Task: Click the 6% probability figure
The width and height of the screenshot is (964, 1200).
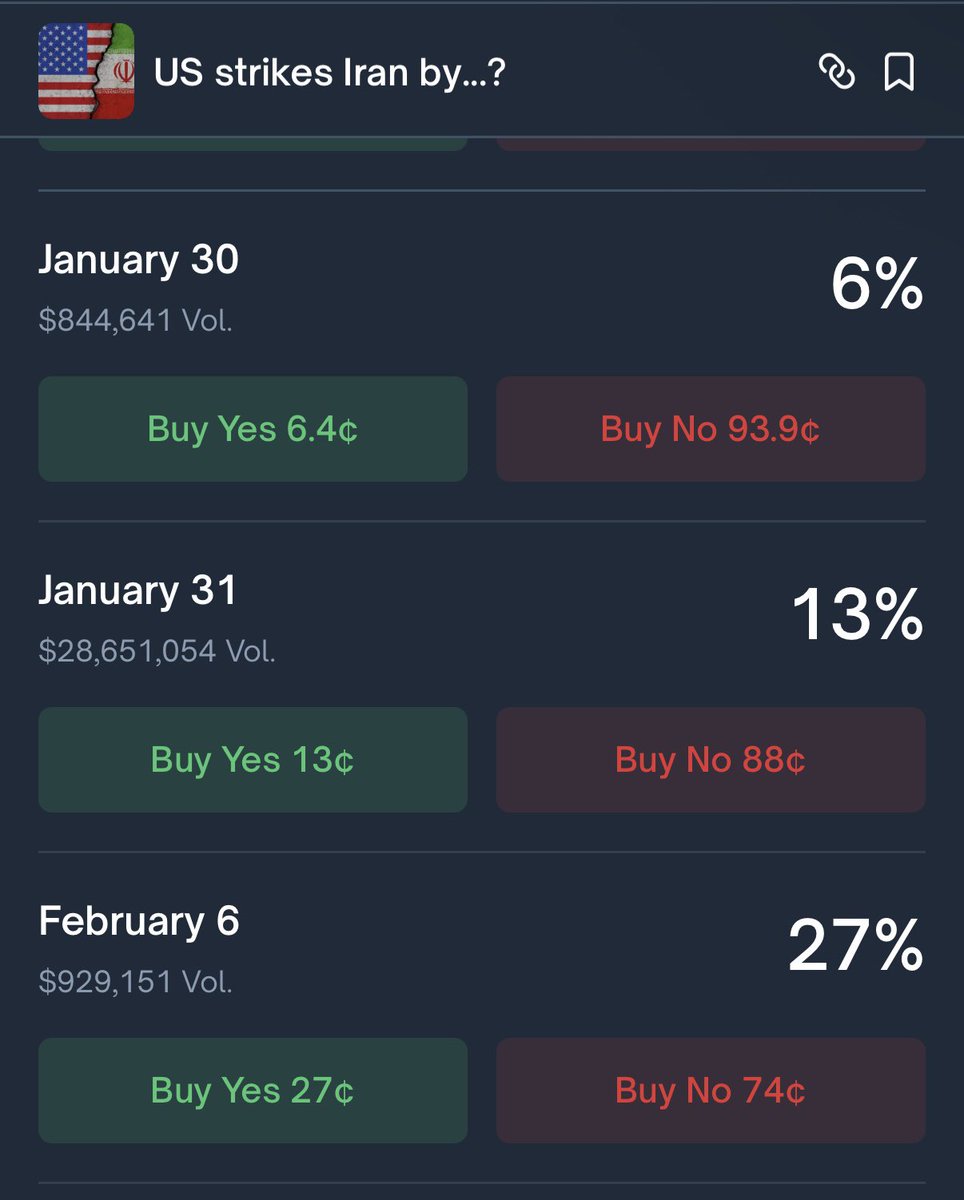Action: (877, 285)
